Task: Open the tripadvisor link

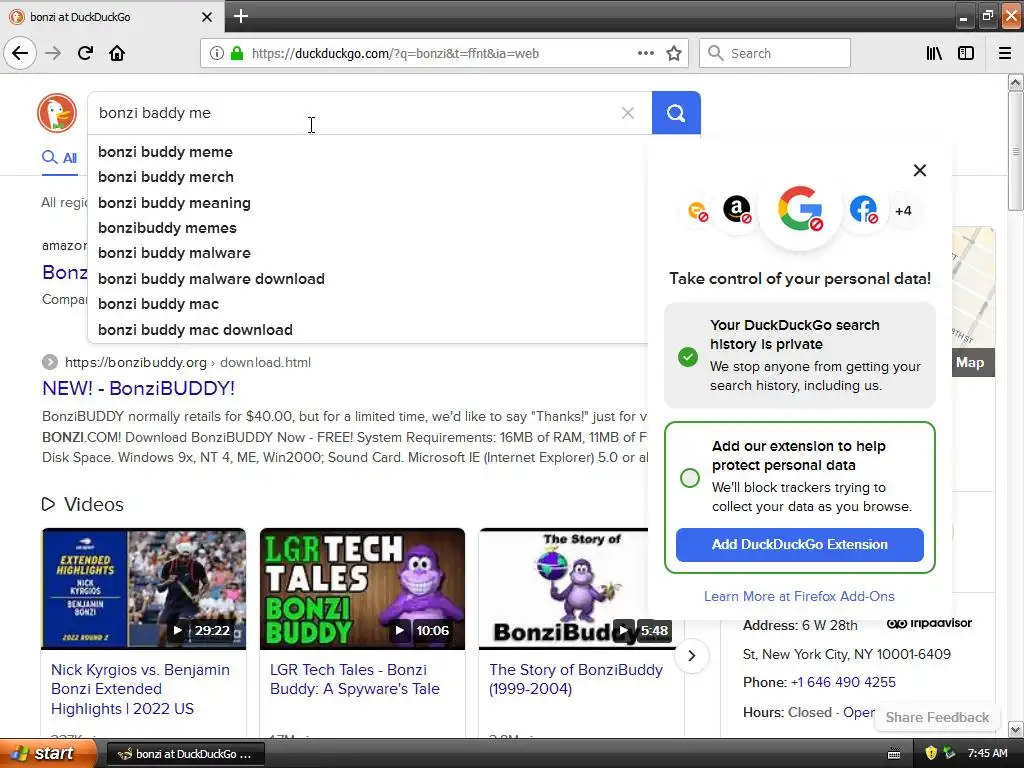Action: 929,623
